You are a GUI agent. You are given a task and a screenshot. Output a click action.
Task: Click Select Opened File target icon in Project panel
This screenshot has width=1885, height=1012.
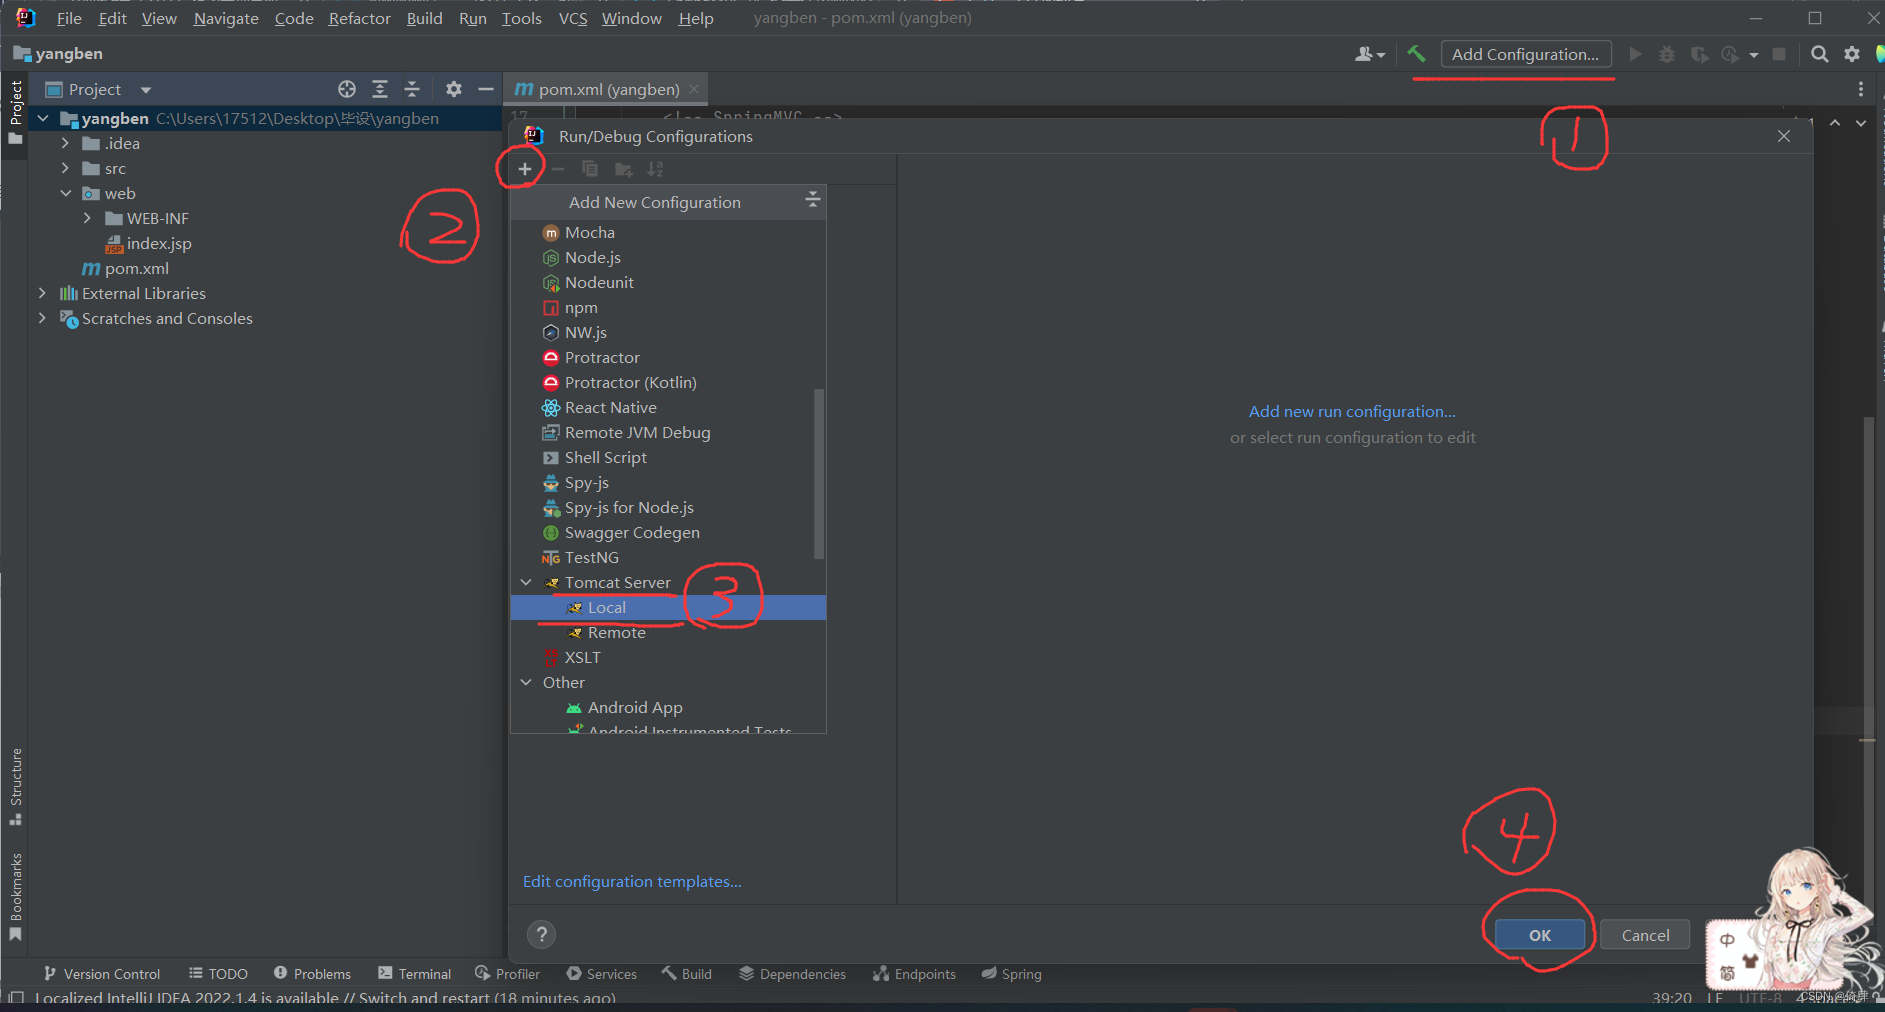[347, 89]
